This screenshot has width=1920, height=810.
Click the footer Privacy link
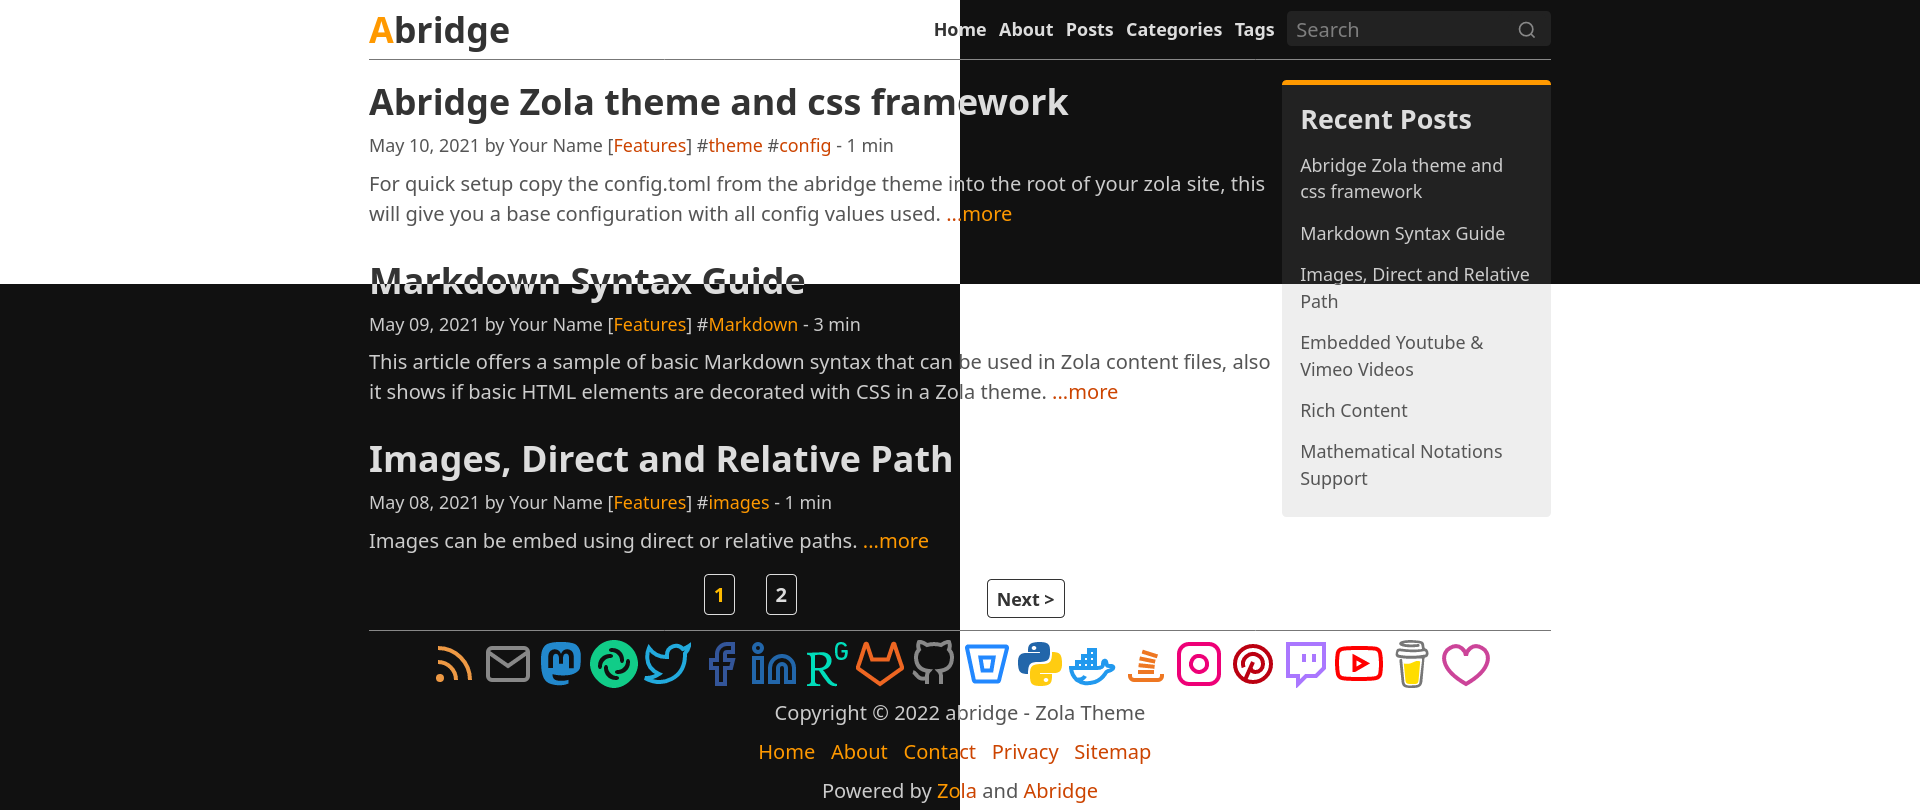[1025, 752]
